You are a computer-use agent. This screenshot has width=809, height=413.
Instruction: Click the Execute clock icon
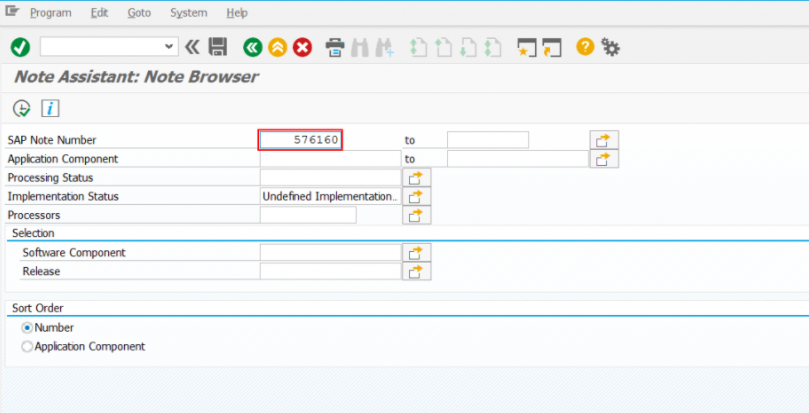click(22, 108)
